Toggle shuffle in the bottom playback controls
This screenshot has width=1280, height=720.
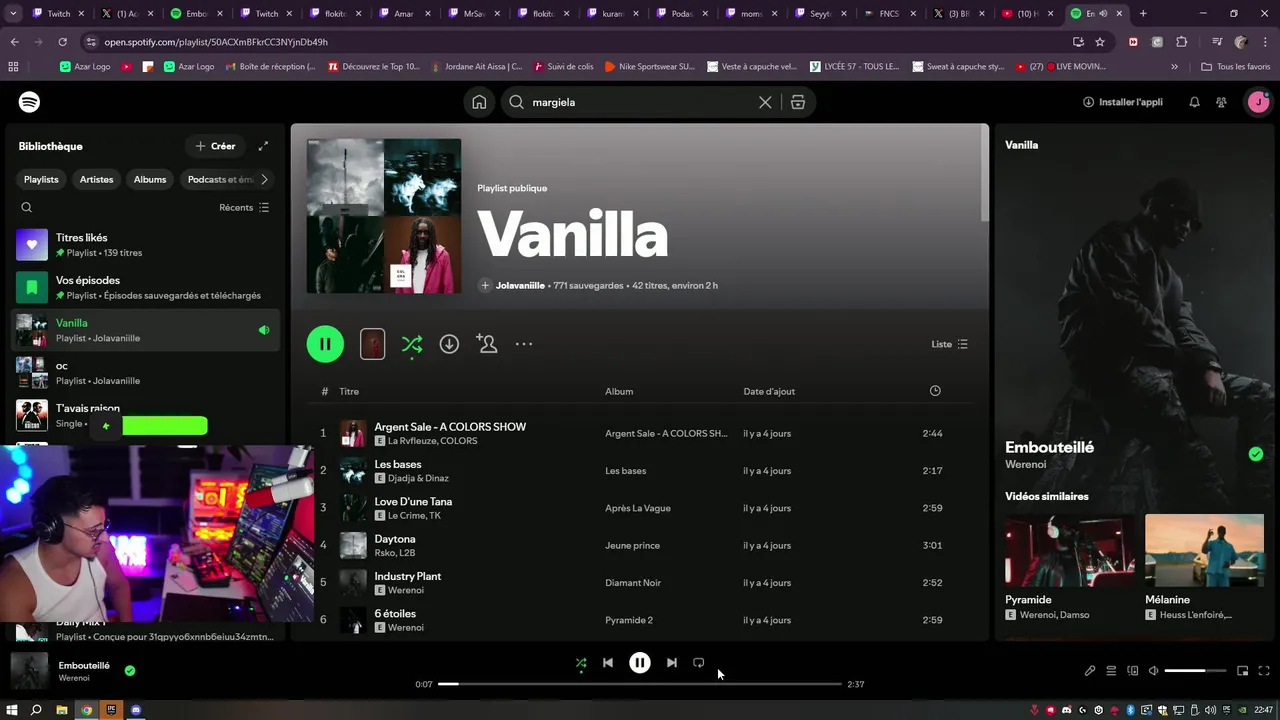[581, 662]
